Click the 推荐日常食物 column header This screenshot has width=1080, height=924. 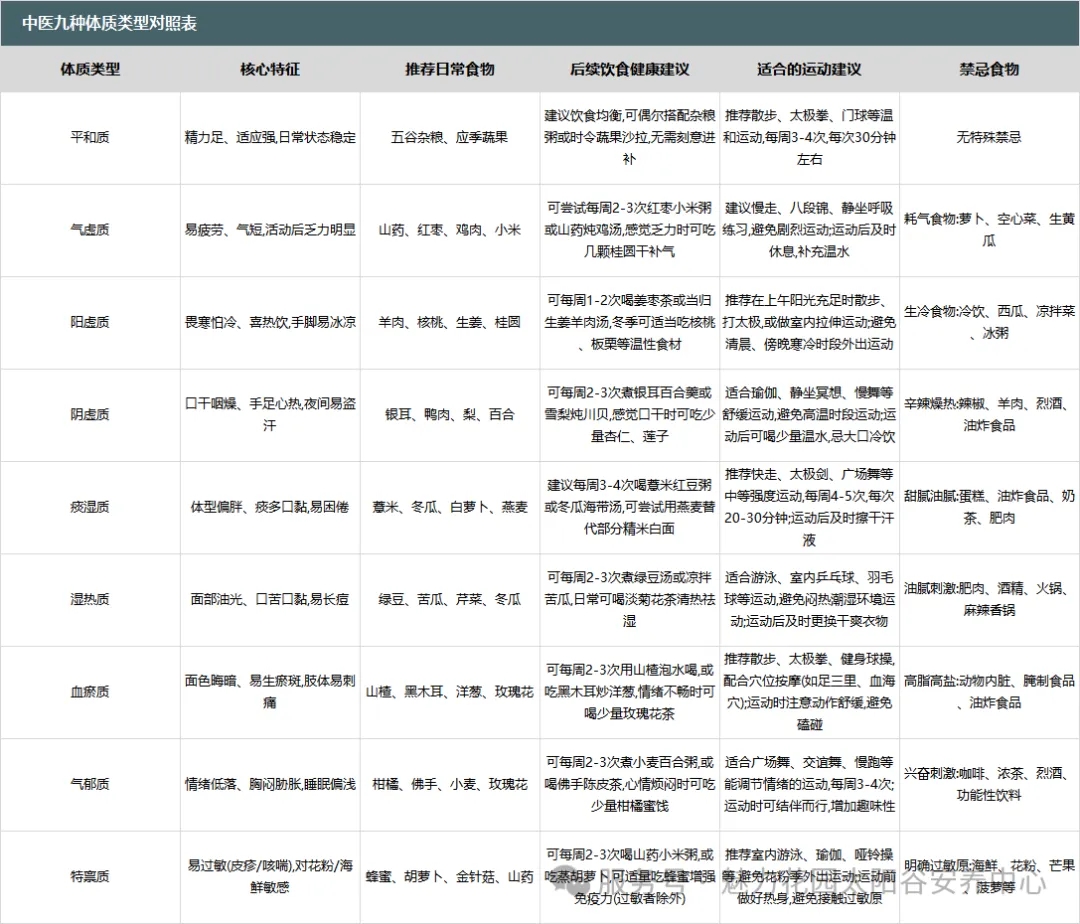449,69
